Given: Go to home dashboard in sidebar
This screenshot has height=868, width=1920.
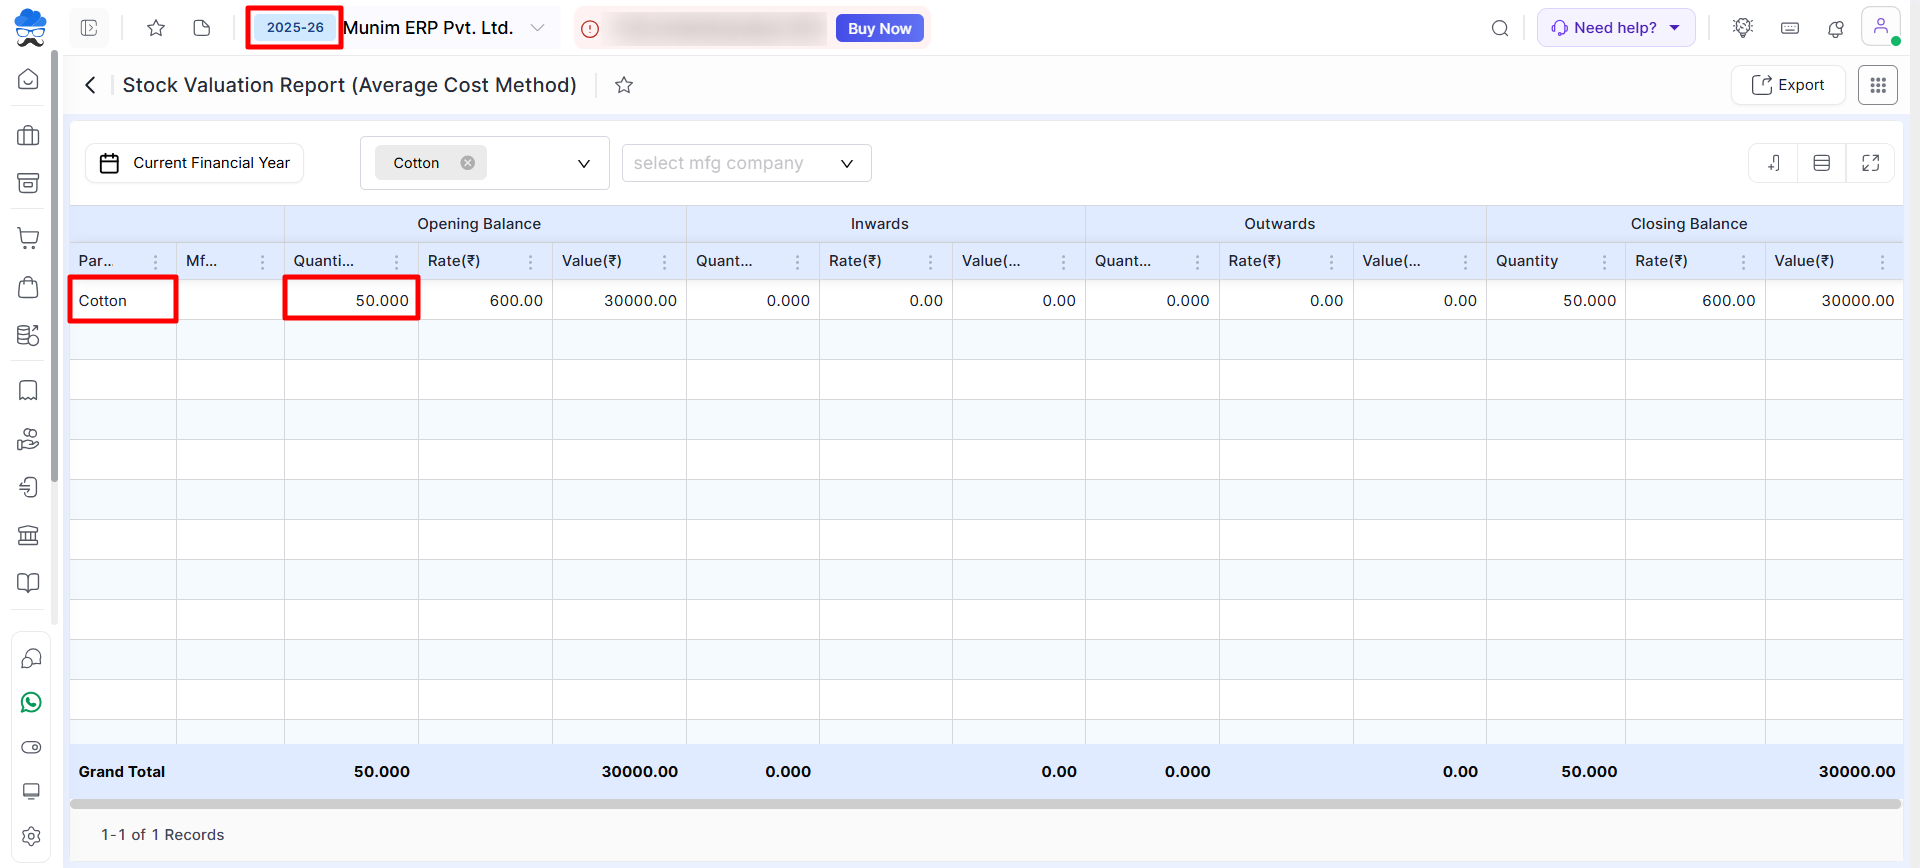Looking at the screenshot, I should pyautogui.click(x=29, y=79).
